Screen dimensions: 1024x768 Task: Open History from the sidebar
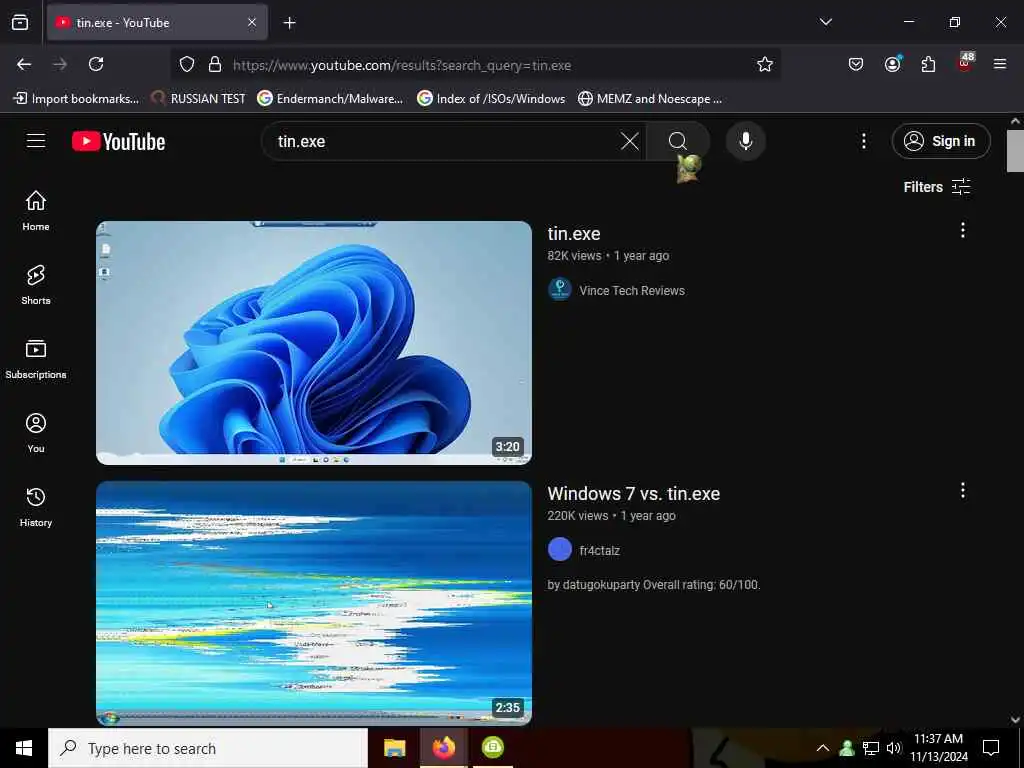pyautogui.click(x=36, y=507)
